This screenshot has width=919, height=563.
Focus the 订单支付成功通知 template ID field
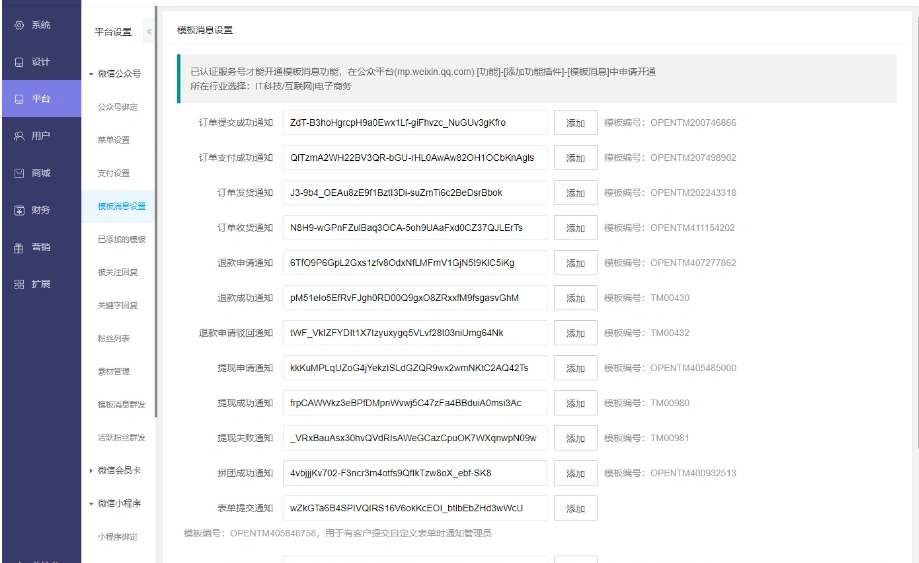(415, 158)
